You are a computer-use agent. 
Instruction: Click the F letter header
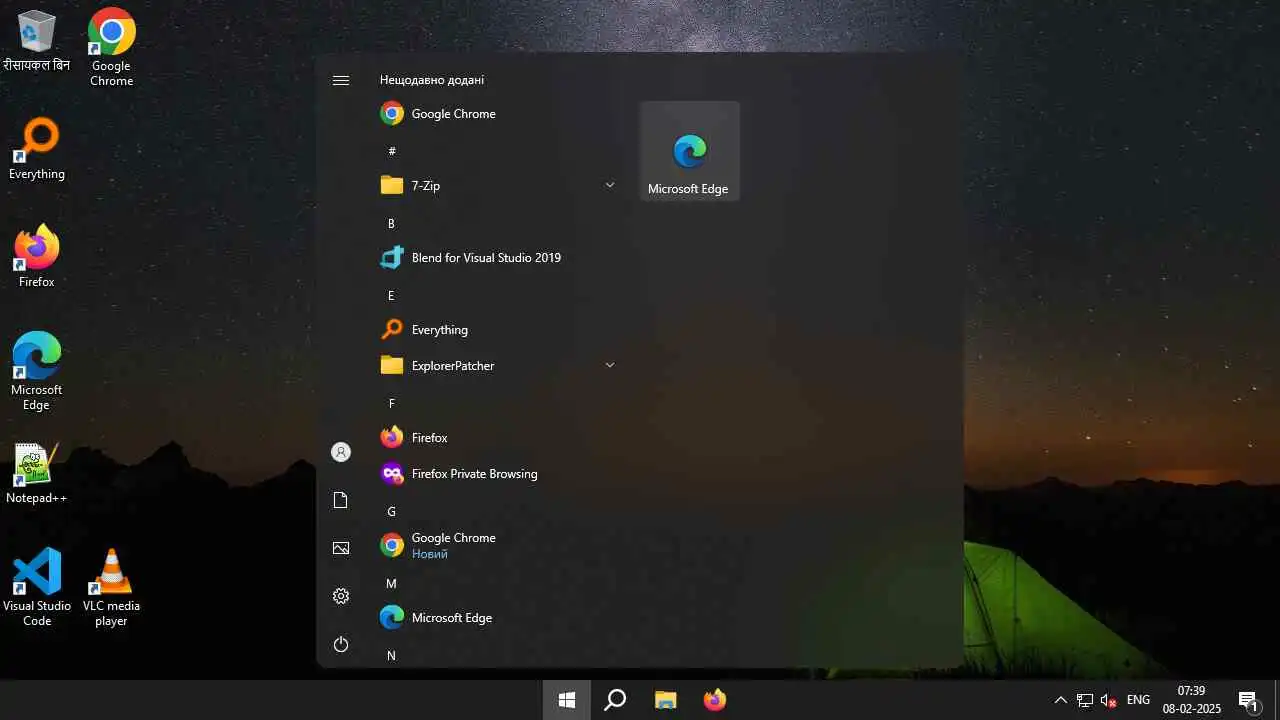click(391, 403)
